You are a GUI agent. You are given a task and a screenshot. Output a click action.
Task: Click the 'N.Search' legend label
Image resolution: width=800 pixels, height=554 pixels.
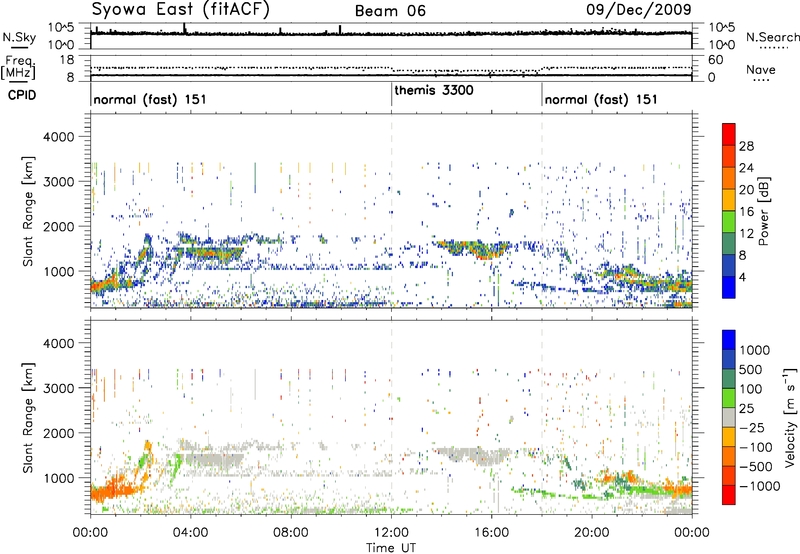point(772,37)
